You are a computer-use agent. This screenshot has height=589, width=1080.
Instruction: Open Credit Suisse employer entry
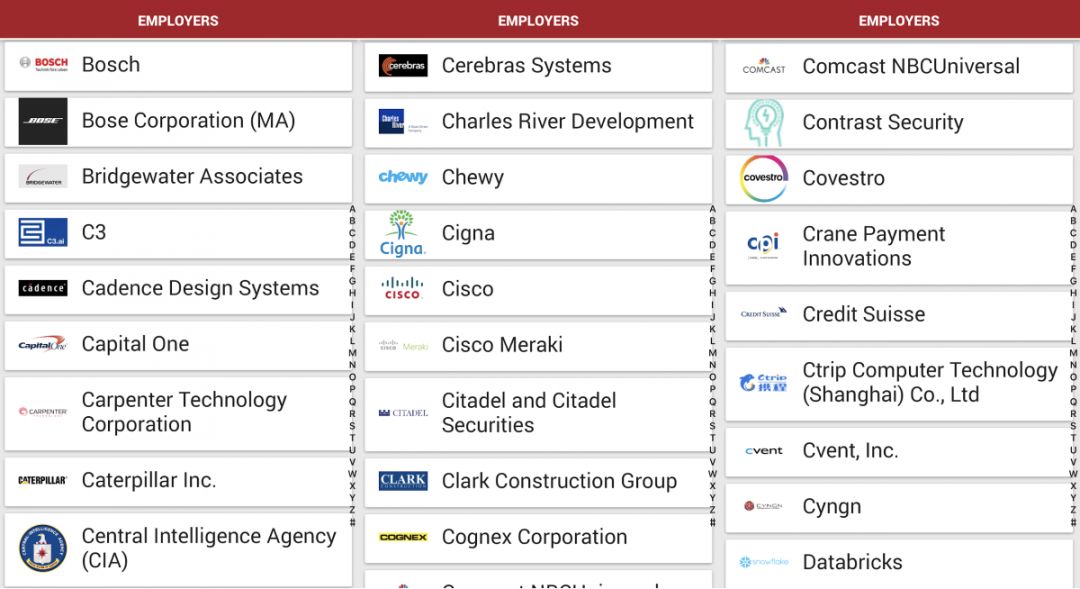point(898,314)
